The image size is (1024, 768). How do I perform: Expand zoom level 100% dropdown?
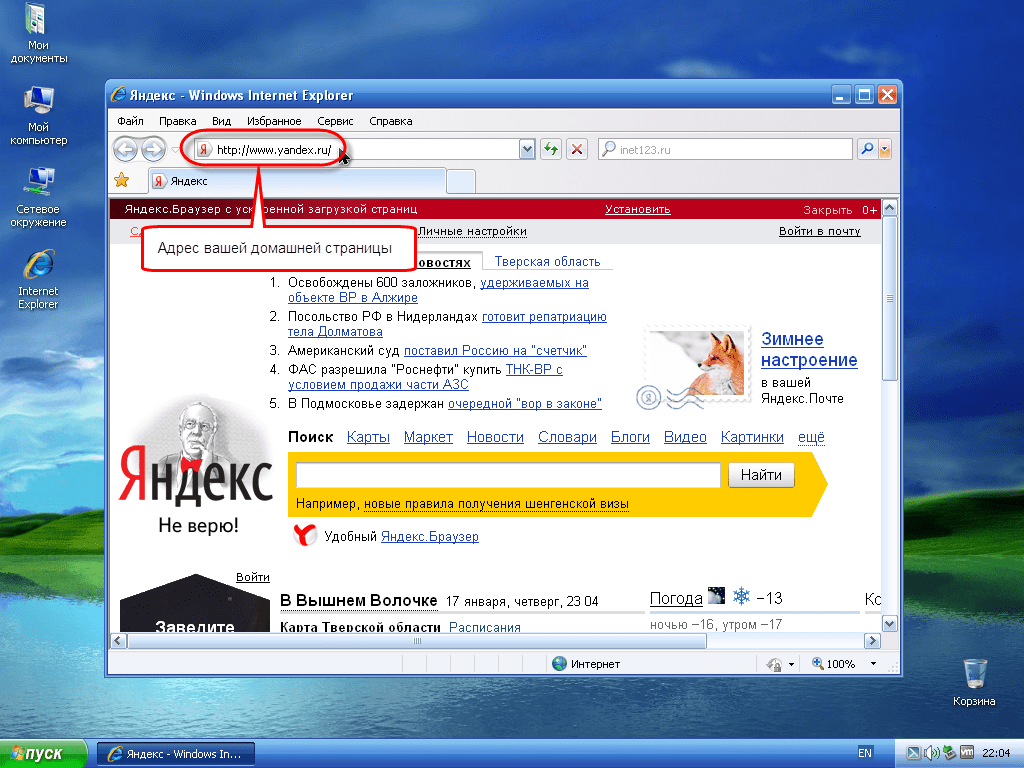[x=873, y=664]
